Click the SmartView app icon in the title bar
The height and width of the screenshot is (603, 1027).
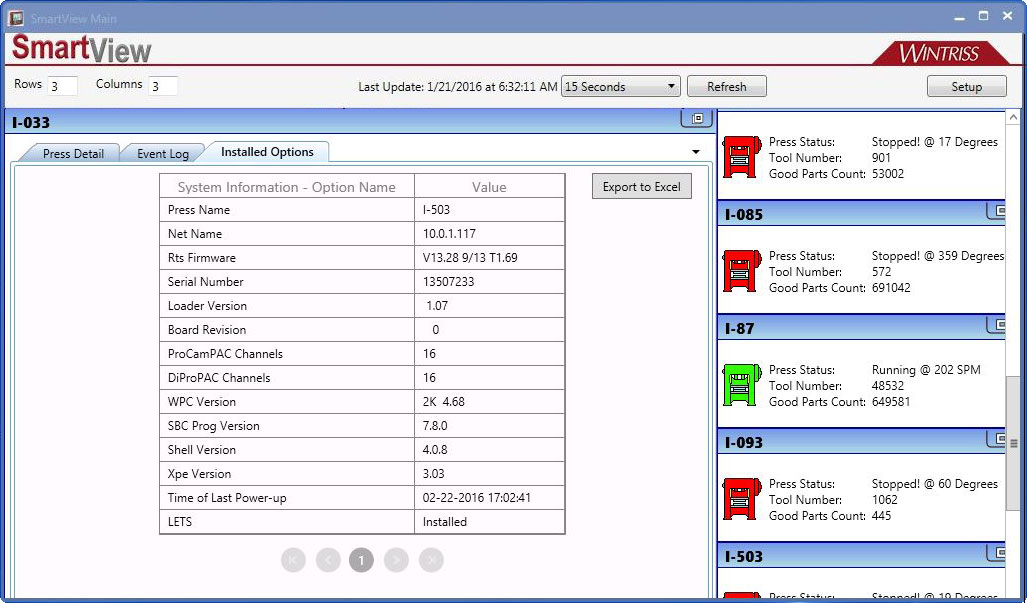click(x=16, y=18)
